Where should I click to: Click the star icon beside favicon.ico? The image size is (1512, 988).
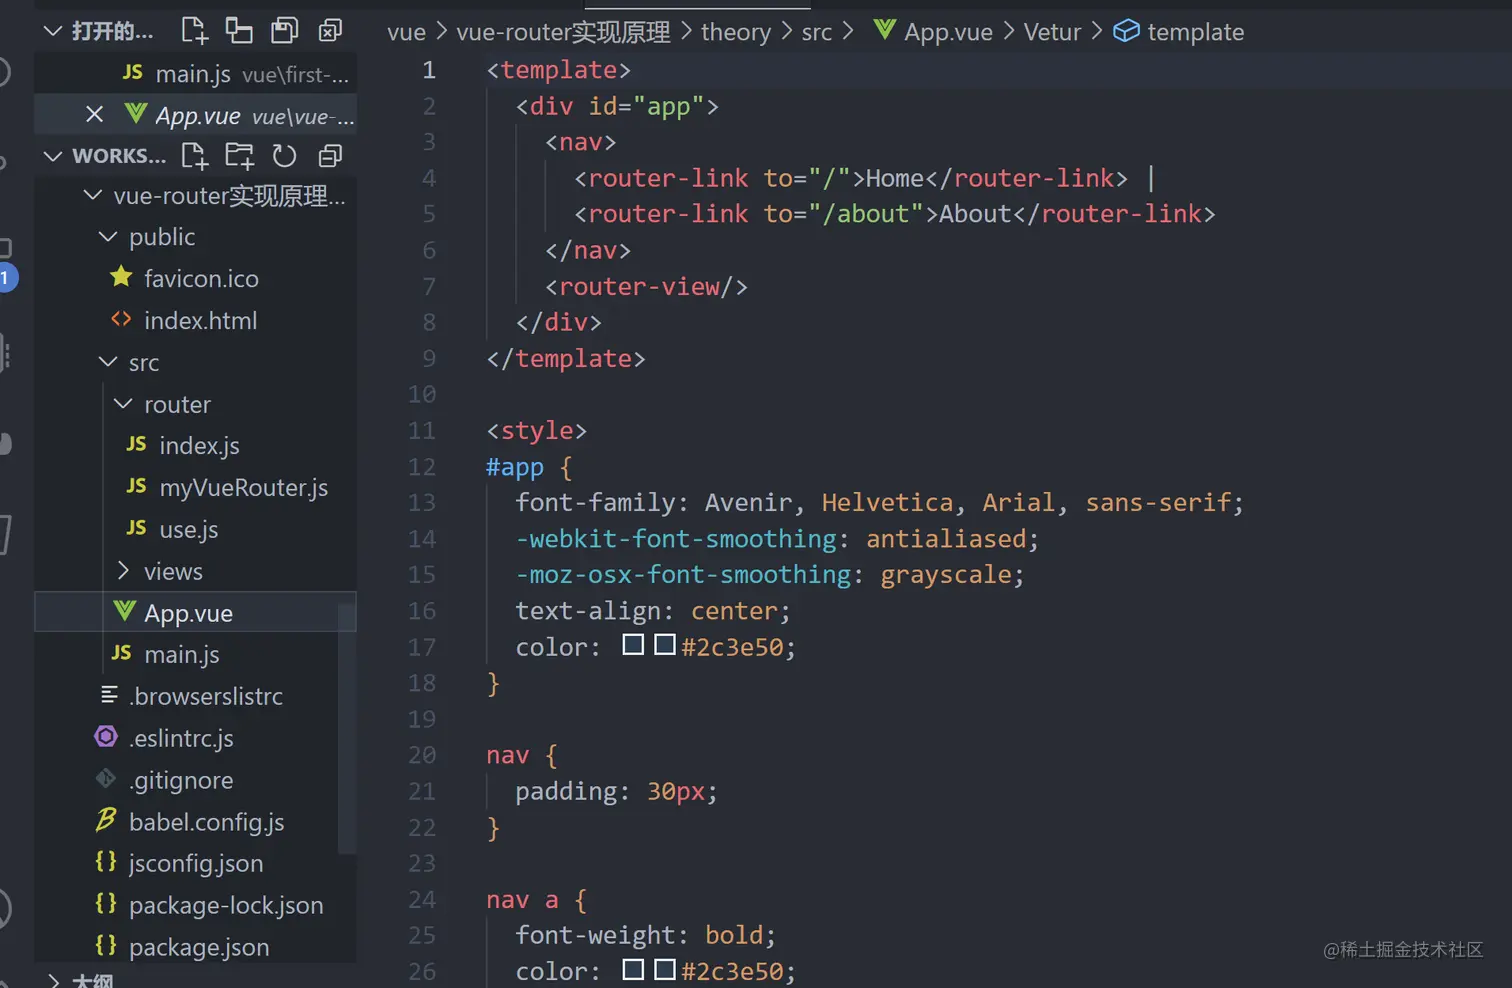click(121, 277)
